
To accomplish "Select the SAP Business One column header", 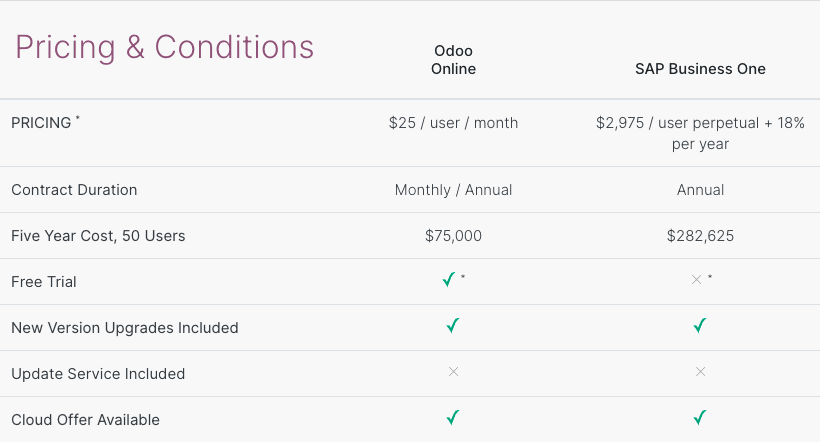I will click(x=700, y=69).
